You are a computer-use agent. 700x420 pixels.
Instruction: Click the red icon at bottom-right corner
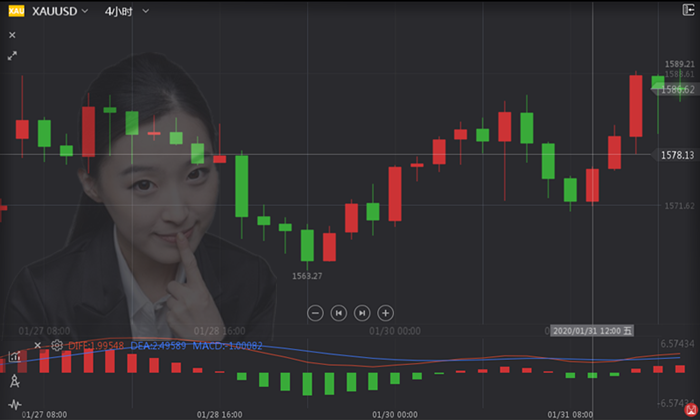[692, 410]
